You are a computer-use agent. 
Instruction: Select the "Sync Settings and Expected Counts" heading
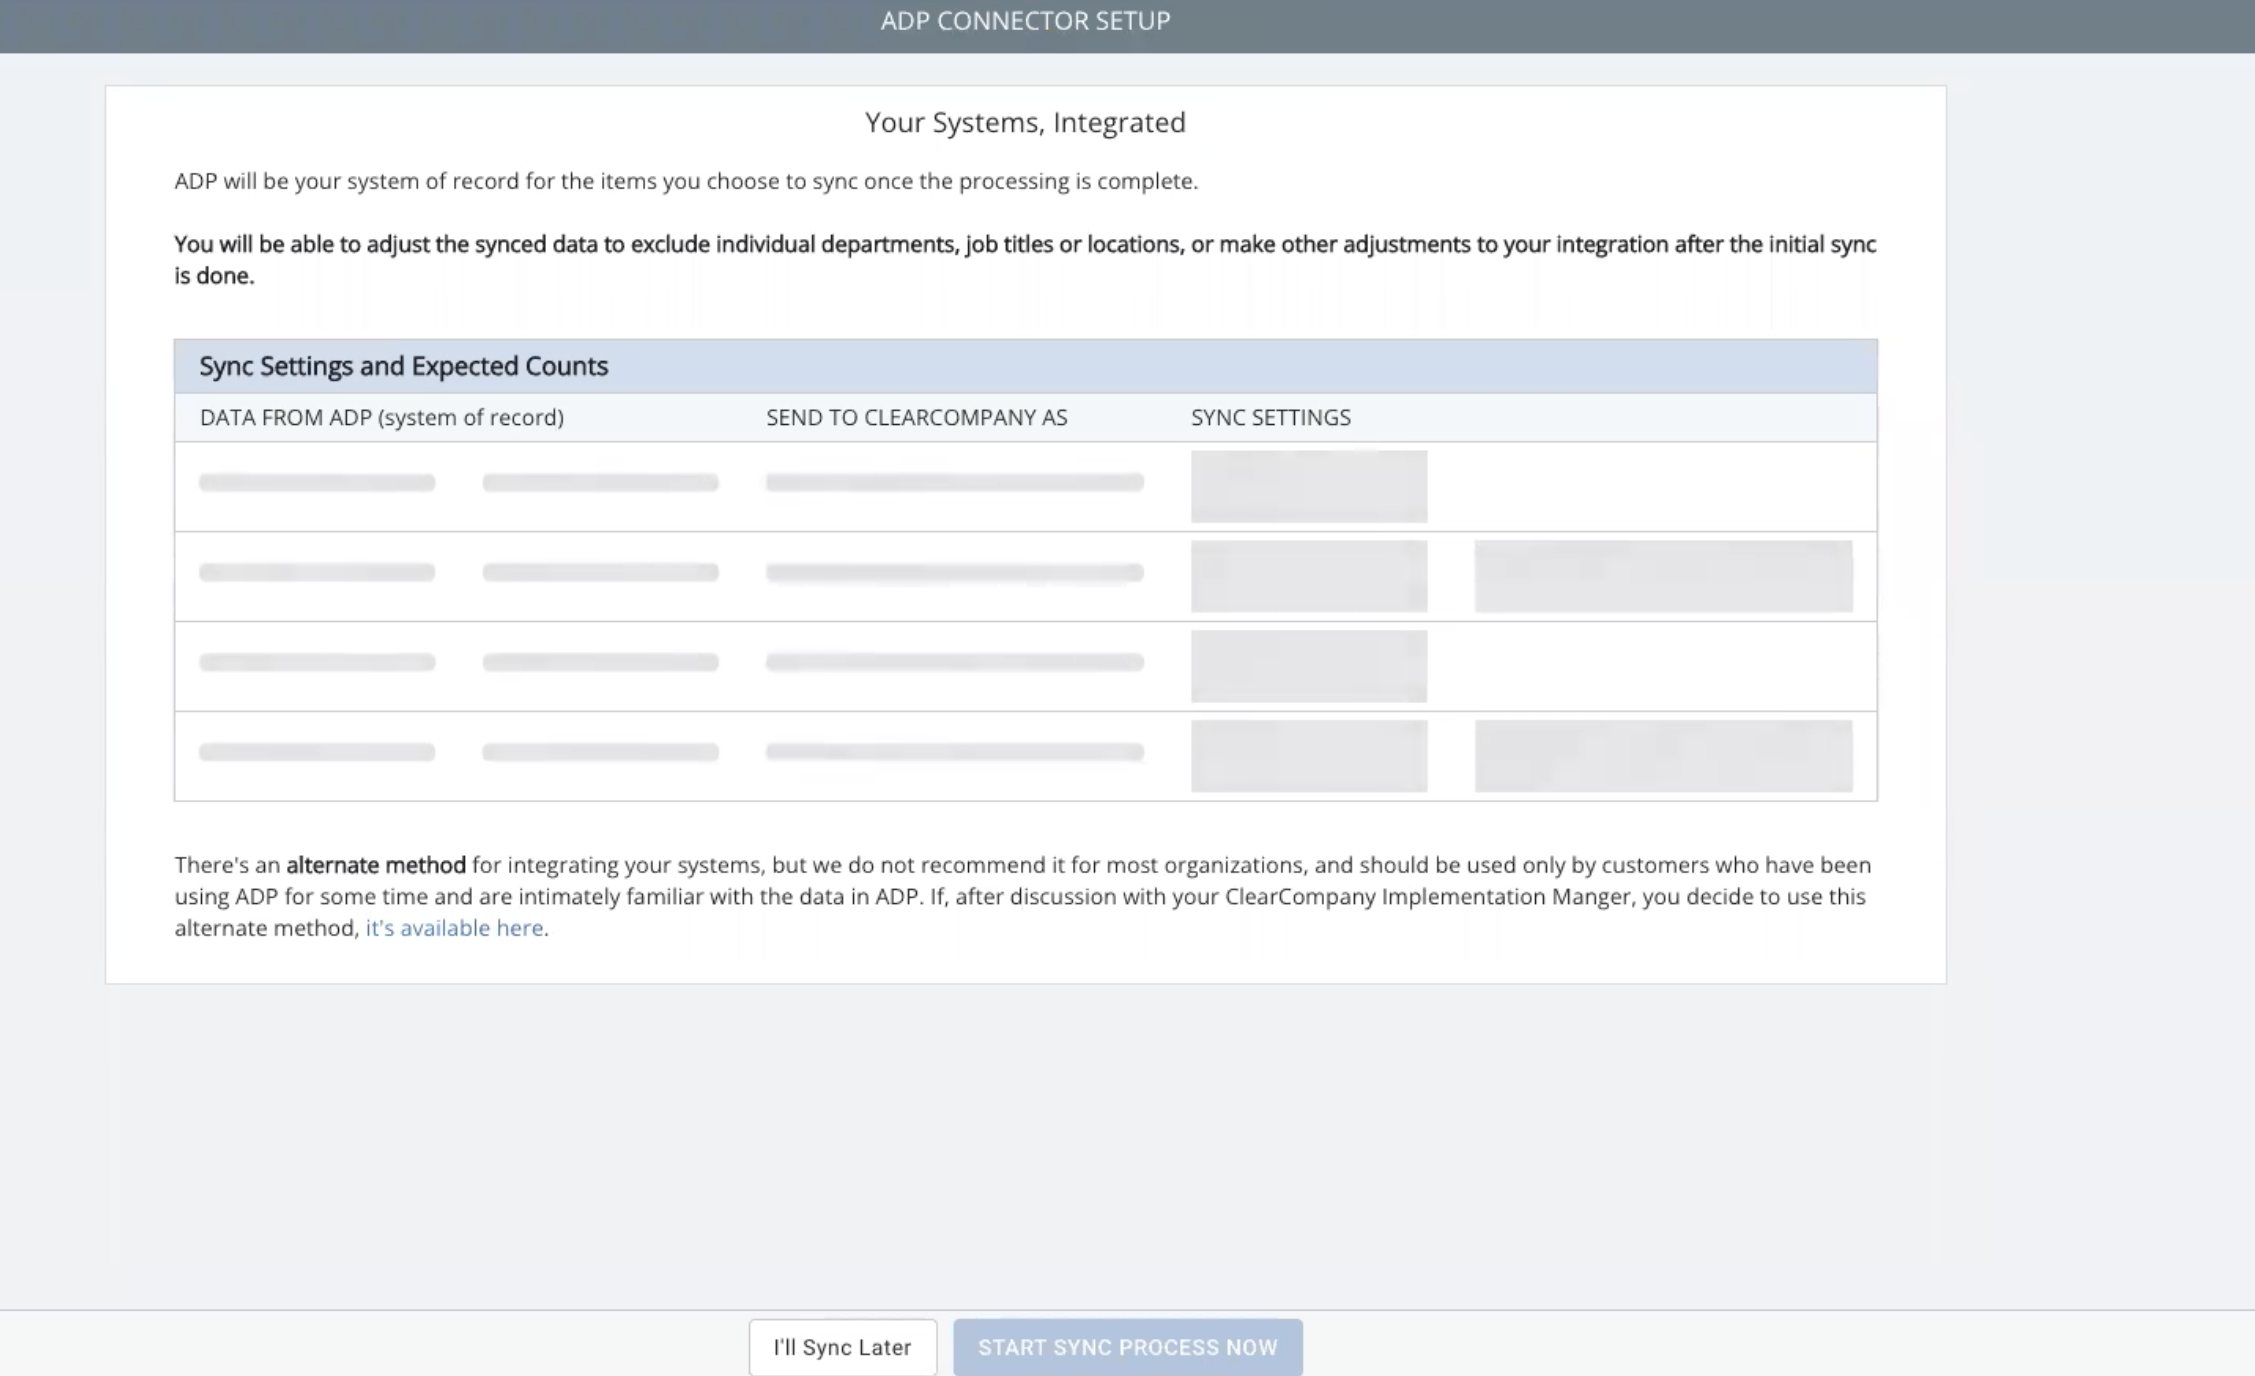[x=403, y=366]
